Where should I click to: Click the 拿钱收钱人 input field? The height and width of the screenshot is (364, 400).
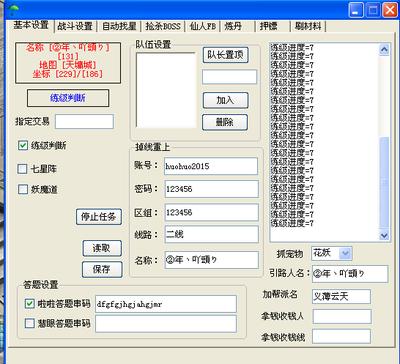click(x=342, y=316)
